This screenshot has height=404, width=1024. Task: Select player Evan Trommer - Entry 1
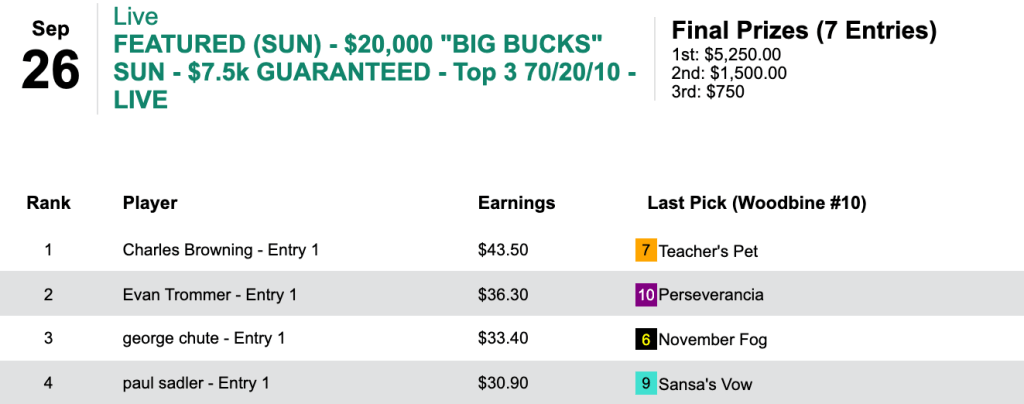[209, 295]
